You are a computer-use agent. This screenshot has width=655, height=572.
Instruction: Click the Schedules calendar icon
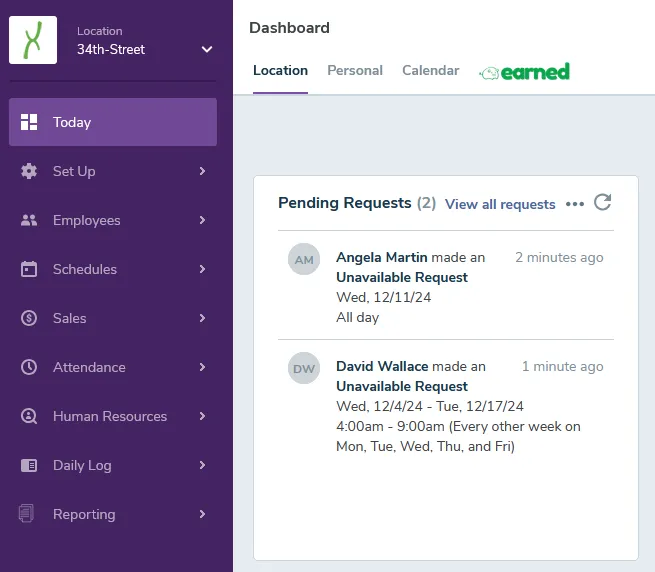tap(29, 269)
